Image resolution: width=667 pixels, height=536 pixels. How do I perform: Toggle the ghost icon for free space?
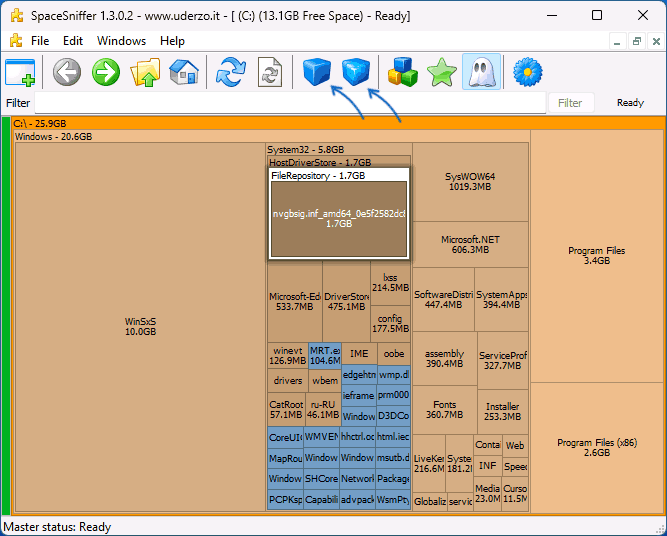(480, 72)
